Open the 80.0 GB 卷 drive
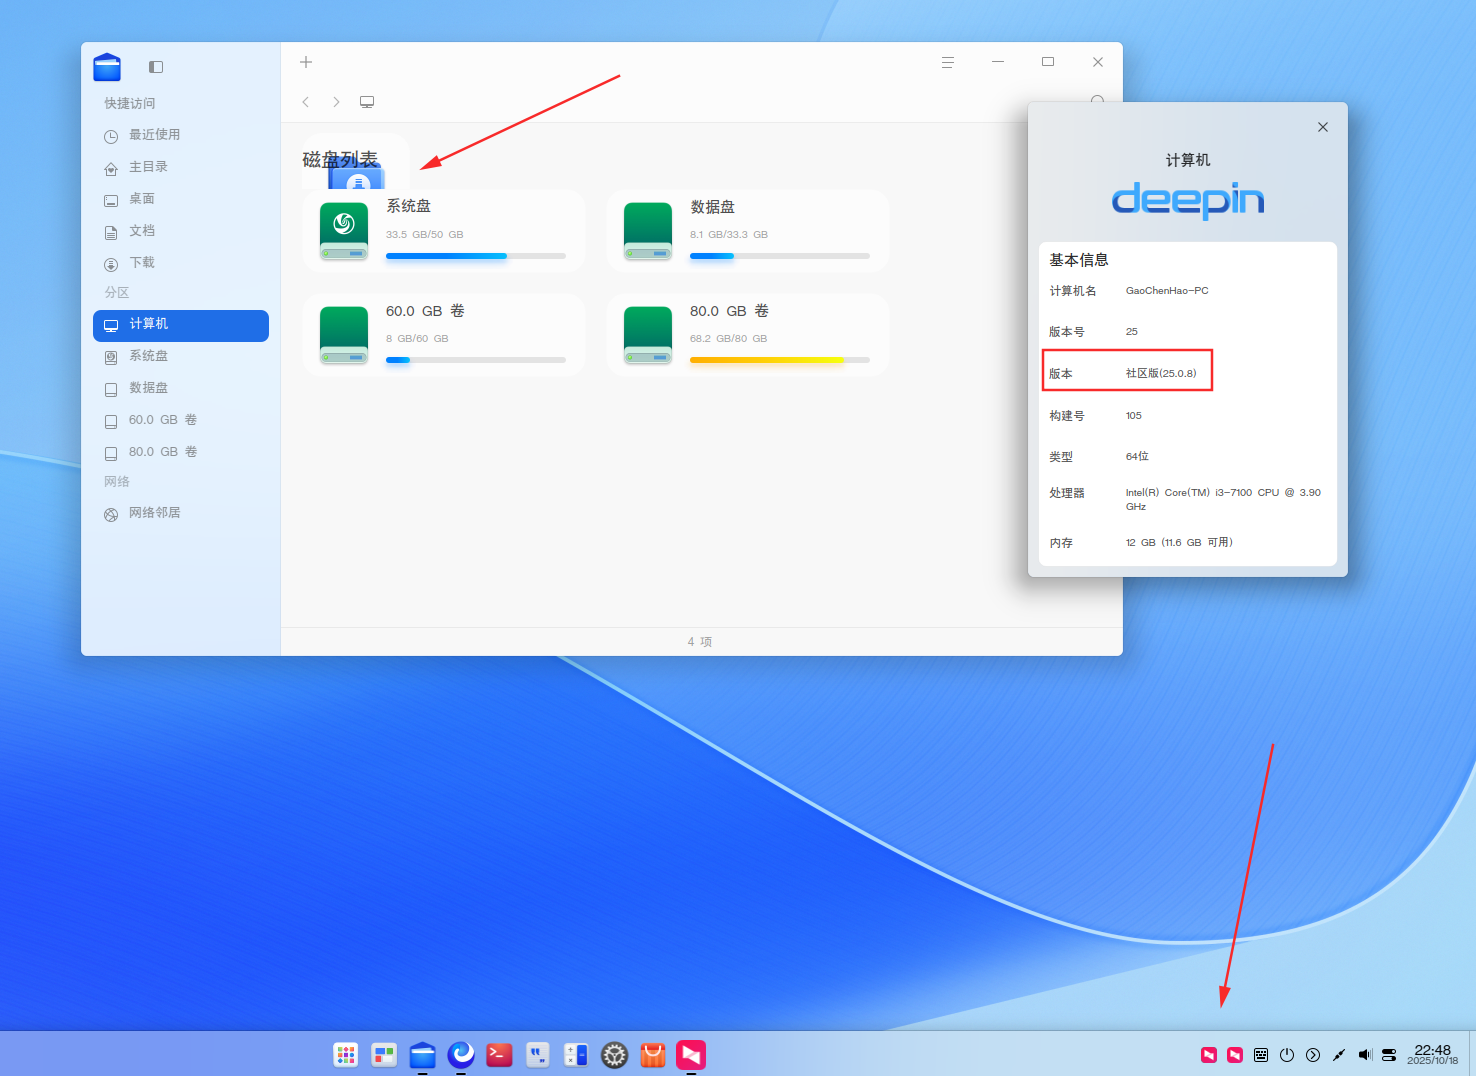Viewport: 1476px width, 1076px height. [748, 335]
